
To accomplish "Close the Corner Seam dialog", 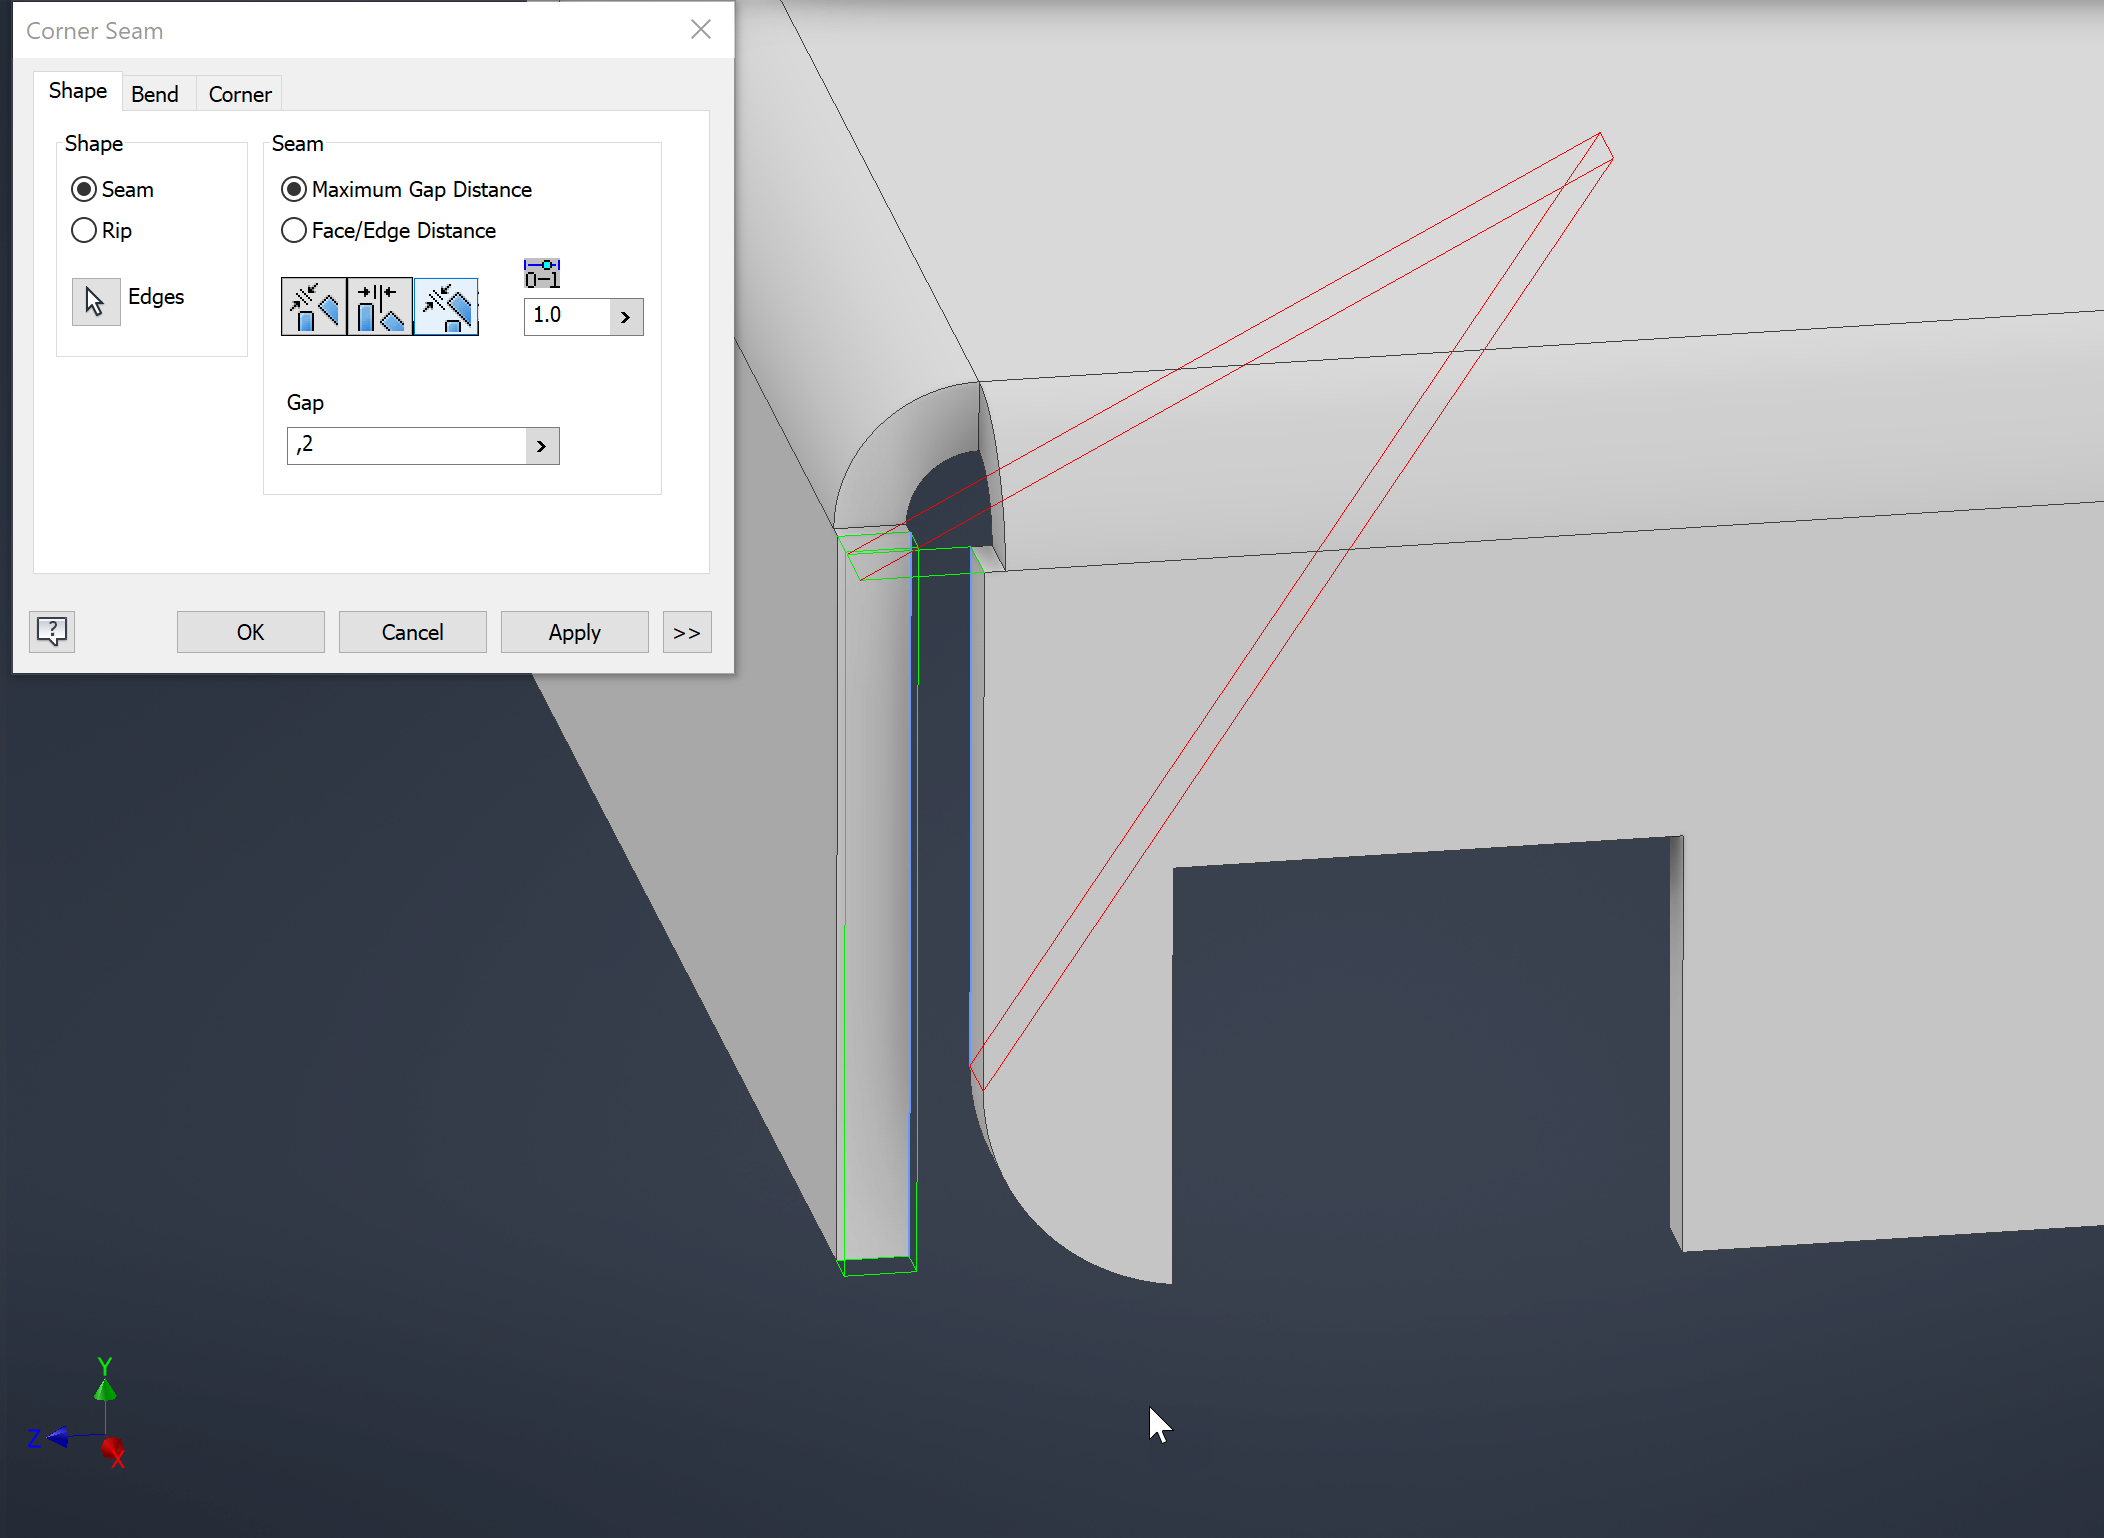I will [701, 30].
